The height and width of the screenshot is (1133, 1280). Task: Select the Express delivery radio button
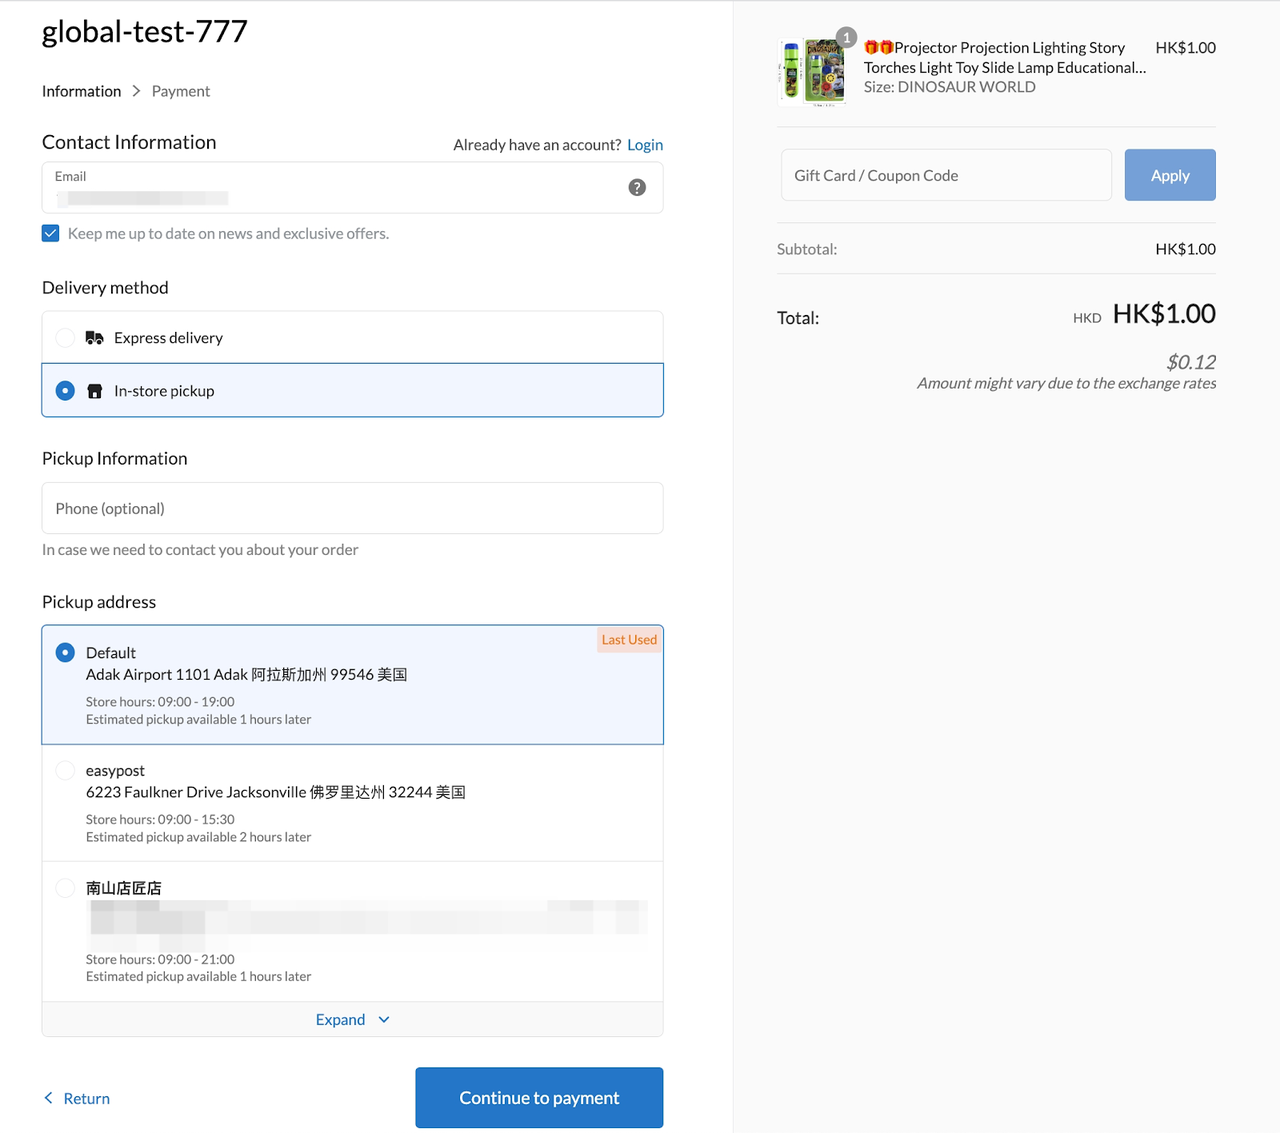(65, 338)
